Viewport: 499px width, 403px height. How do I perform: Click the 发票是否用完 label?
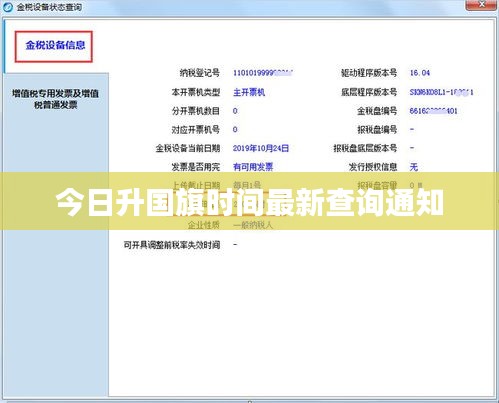click(x=196, y=167)
